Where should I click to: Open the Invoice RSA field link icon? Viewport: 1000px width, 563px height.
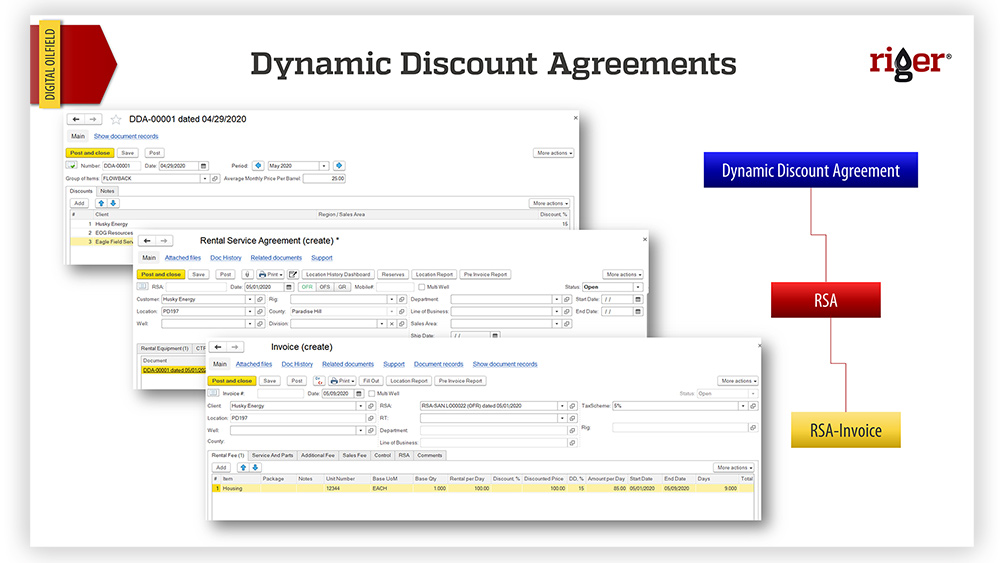coord(572,406)
